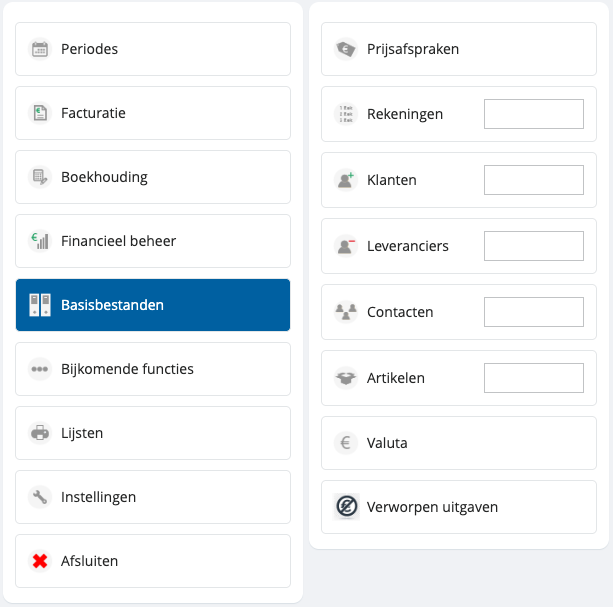Open Leveranciers via its label

pyautogui.click(x=407, y=246)
